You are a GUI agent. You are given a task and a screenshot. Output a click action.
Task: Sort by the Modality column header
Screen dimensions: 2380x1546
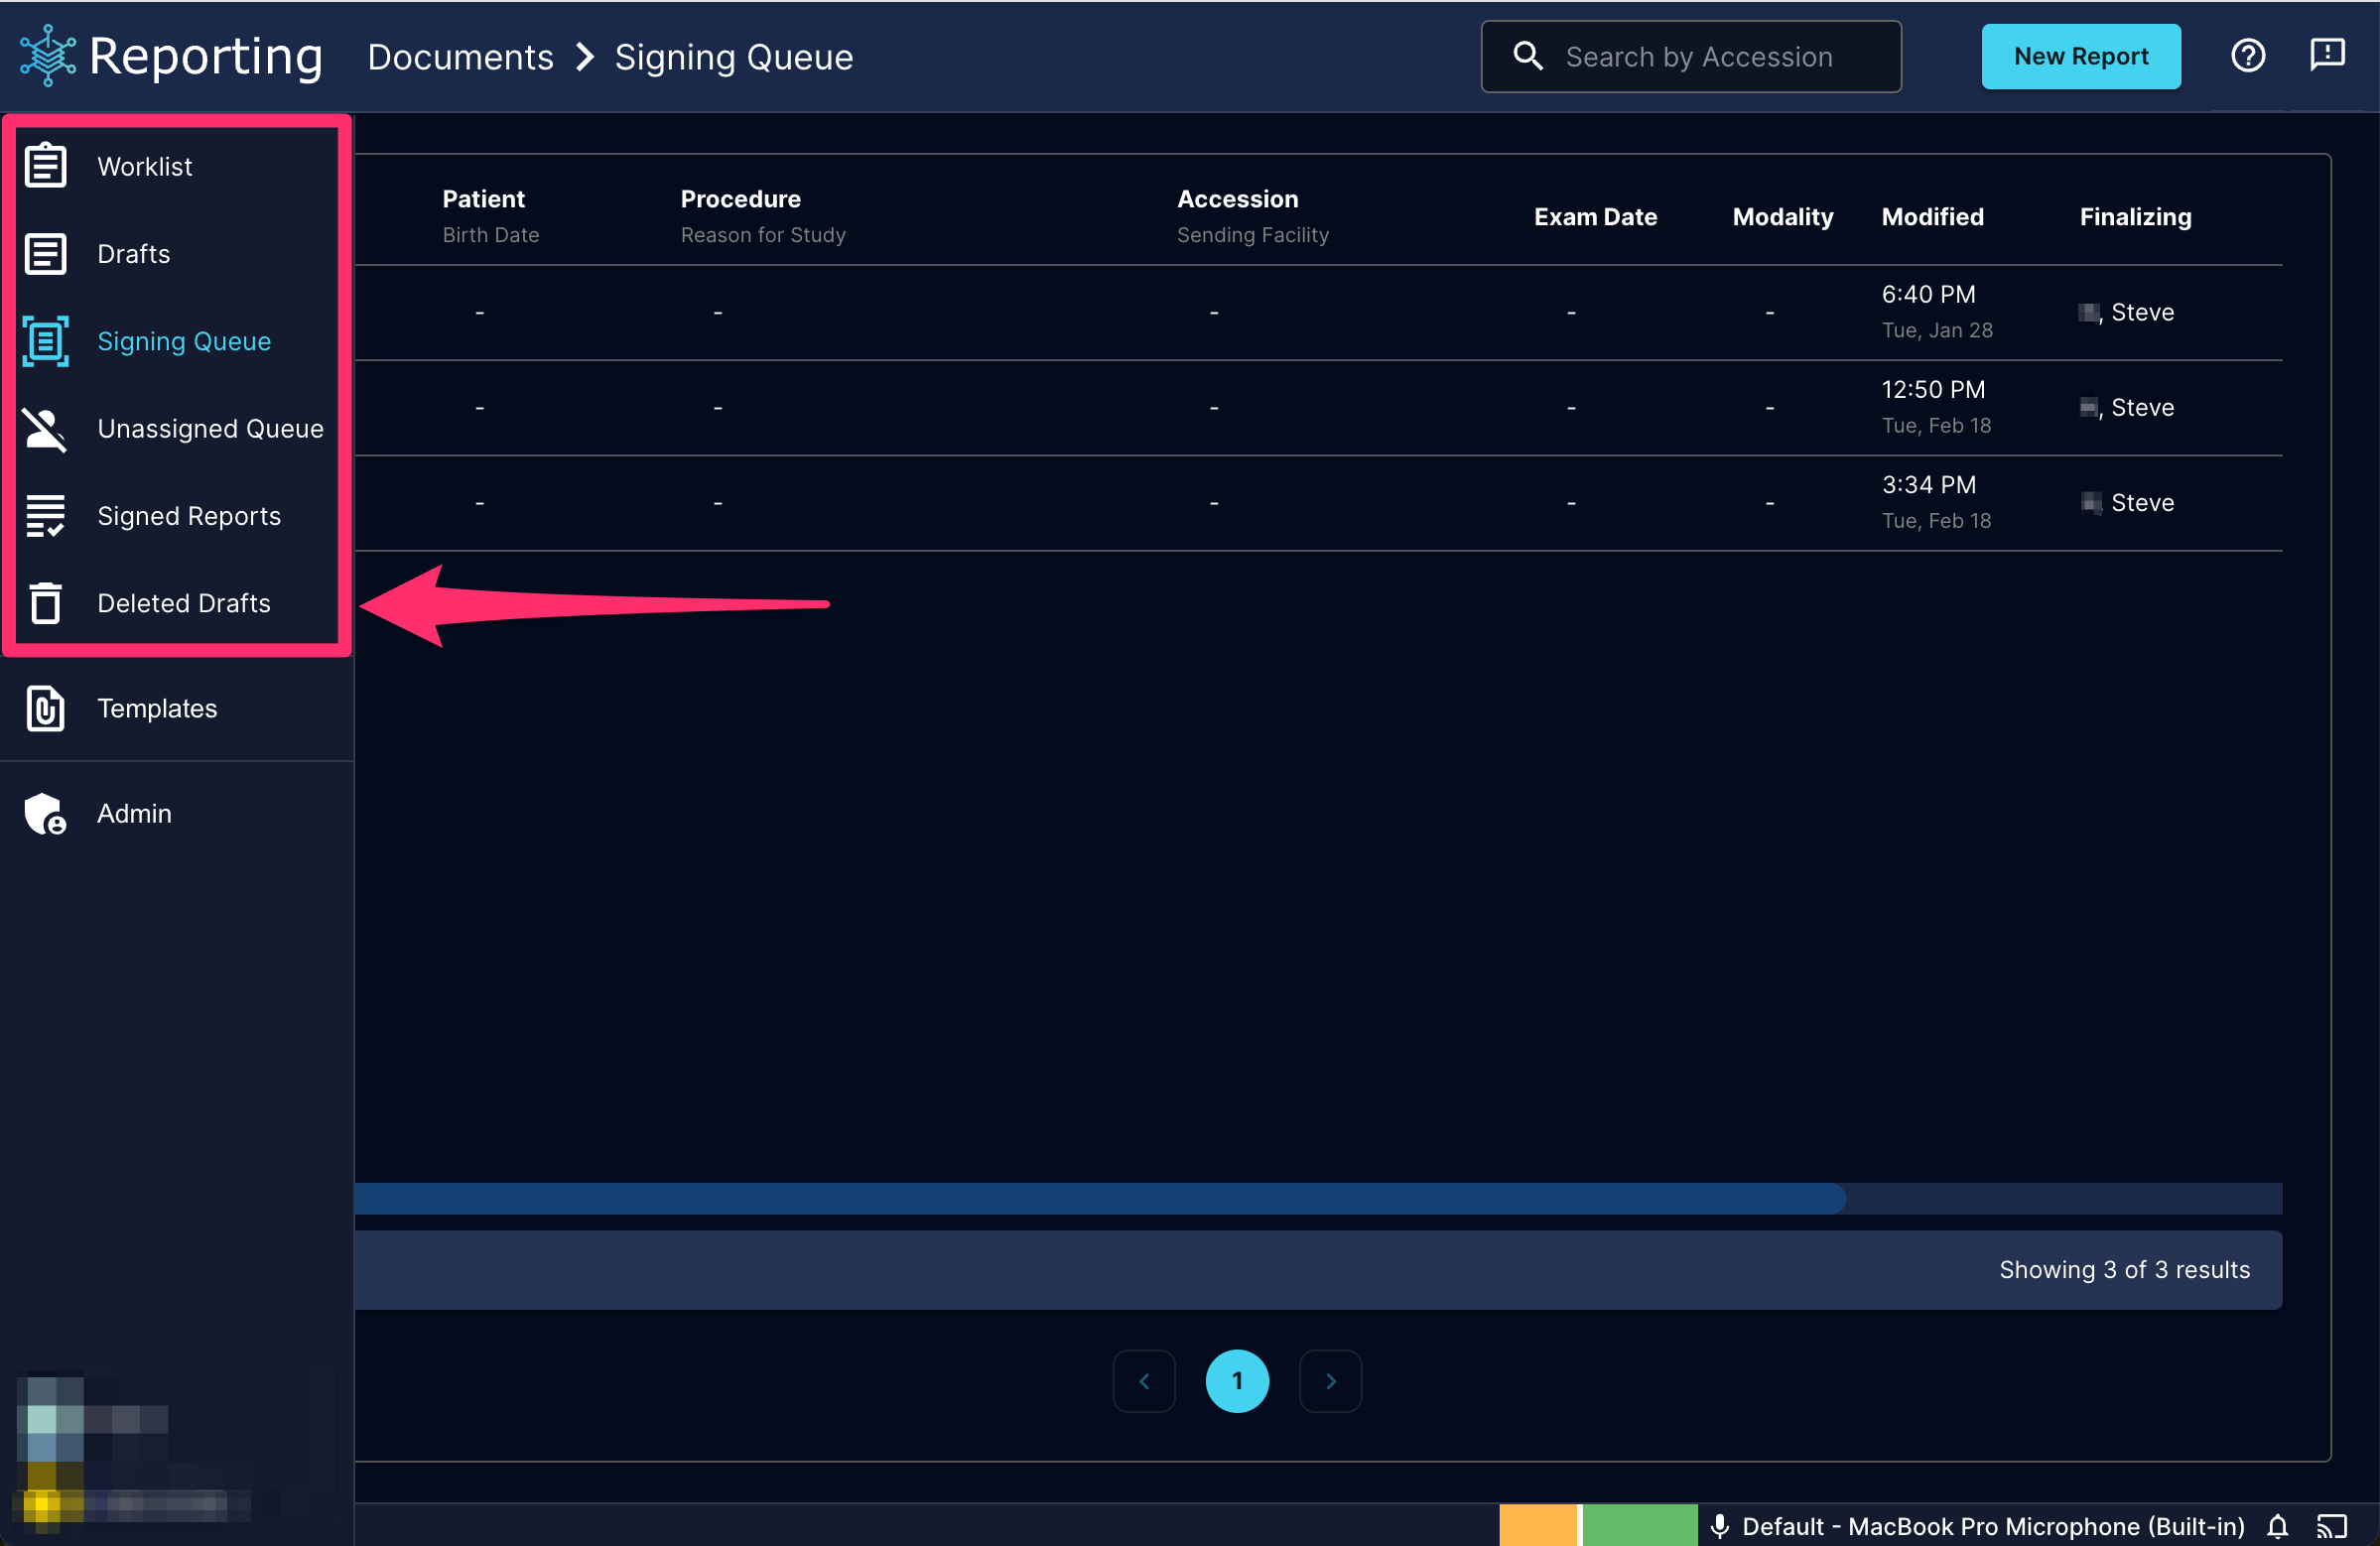(x=1783, y=217)
